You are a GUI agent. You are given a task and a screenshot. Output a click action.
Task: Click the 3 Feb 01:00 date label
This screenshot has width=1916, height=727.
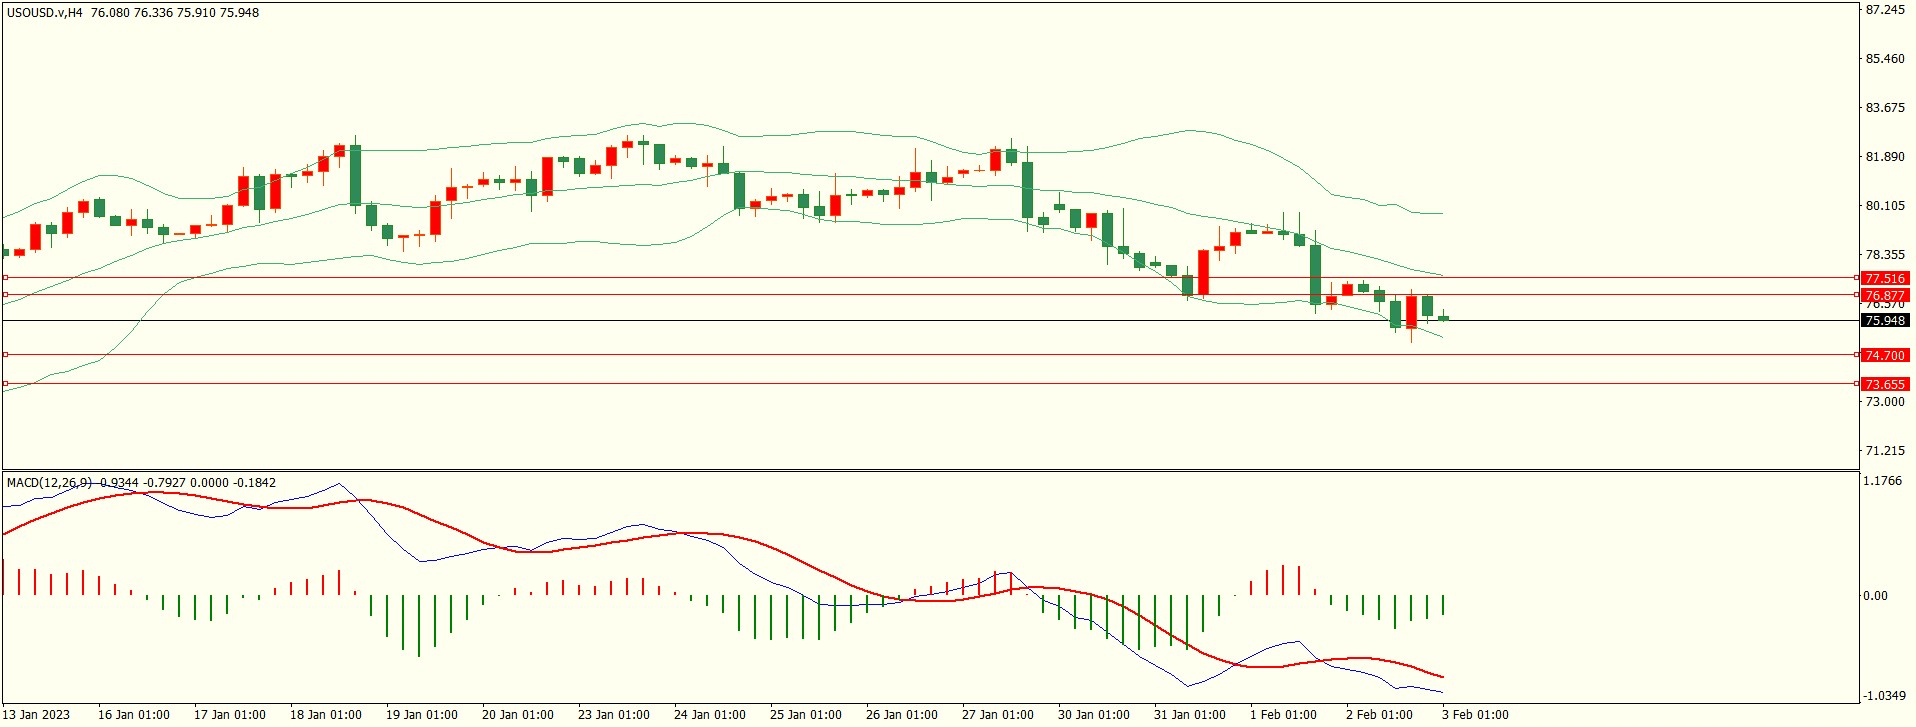pyautogui.click(x=1475, y=714)
